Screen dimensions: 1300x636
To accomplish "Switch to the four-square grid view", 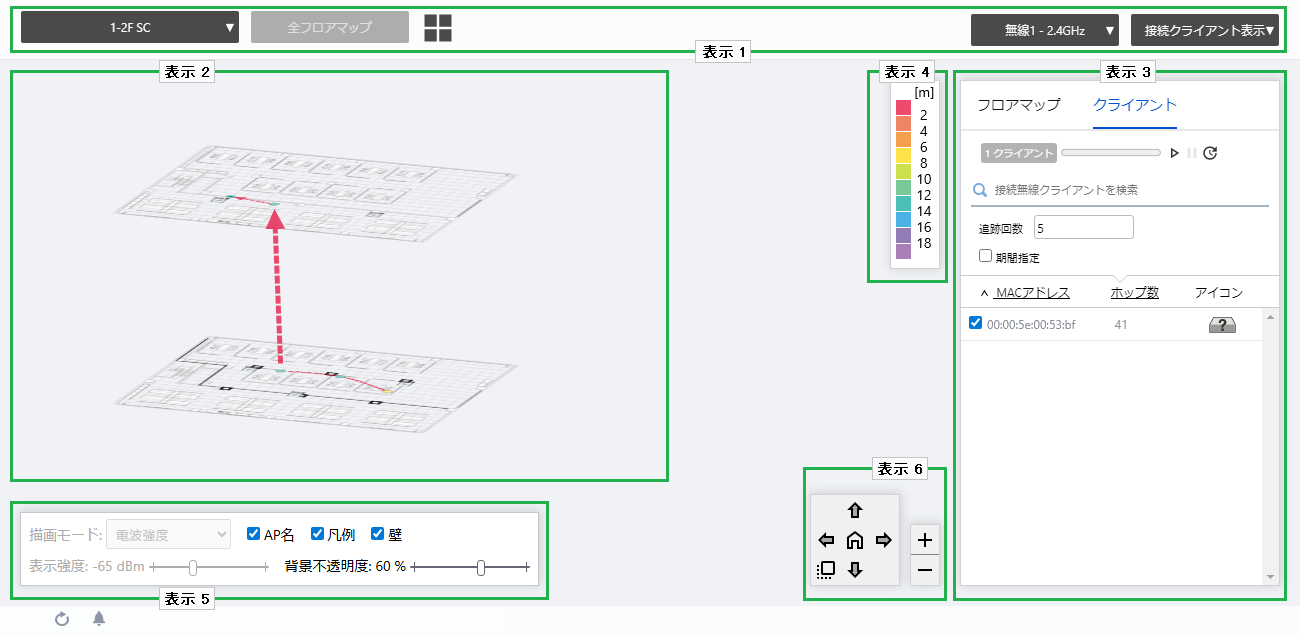I will pos(438,28).
